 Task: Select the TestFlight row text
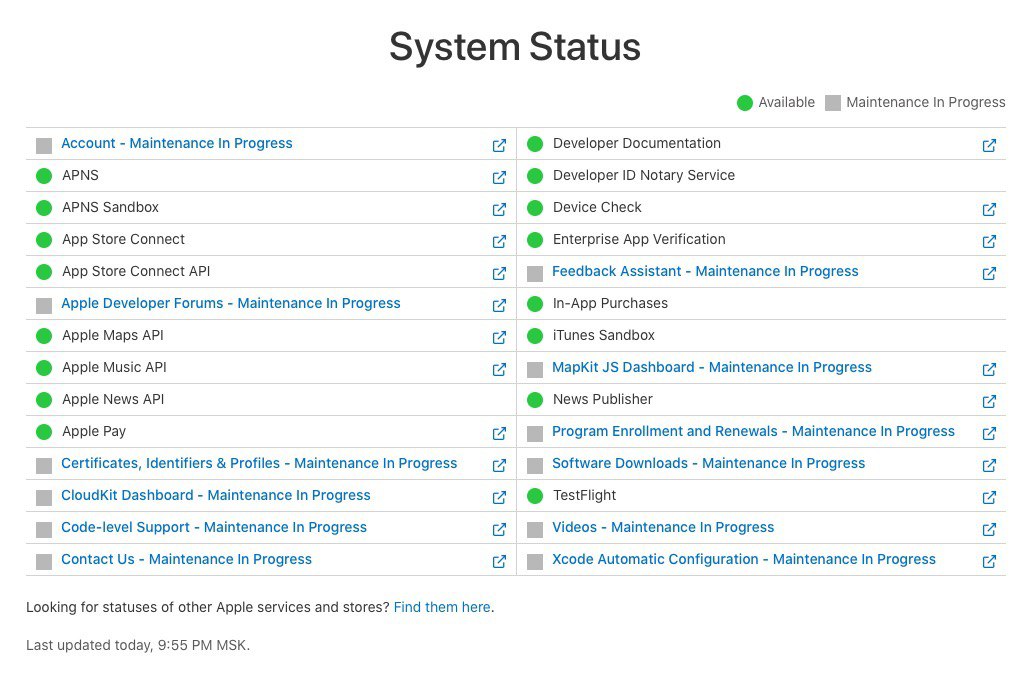pos(584,495)
